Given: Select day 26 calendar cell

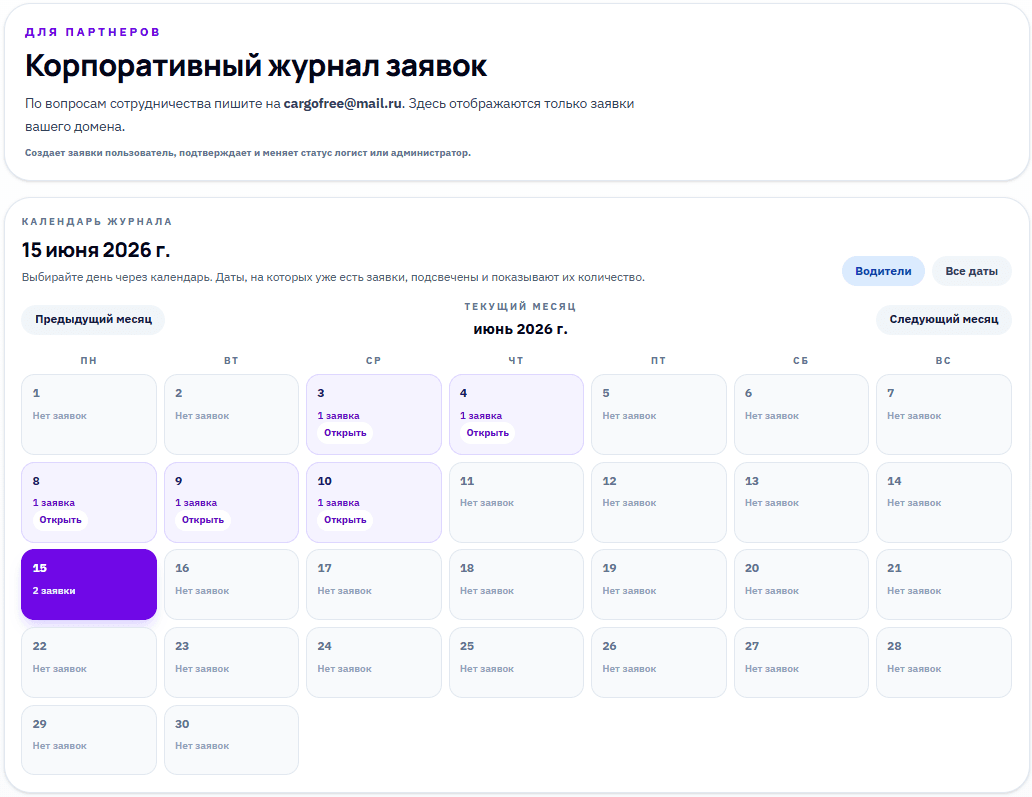Looking at the screenshot, I should 658,662.
